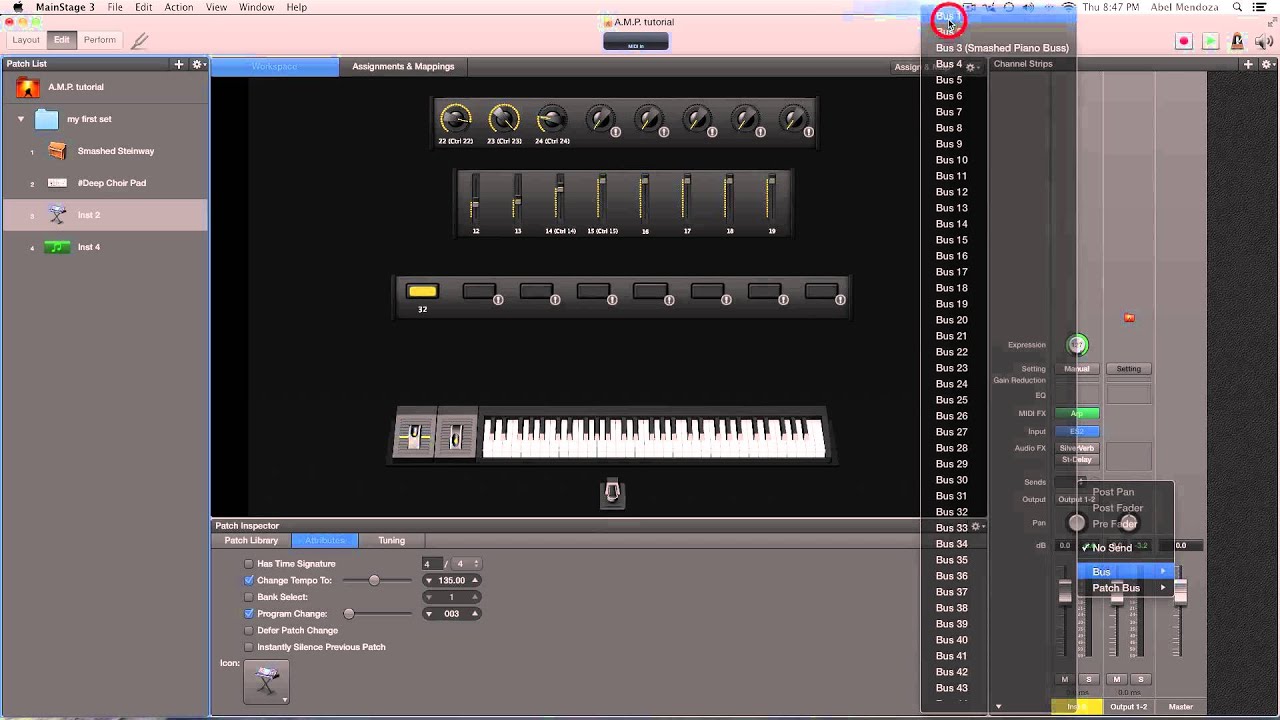Select the A.M.P. tutorial concert icon

point(29,87)
